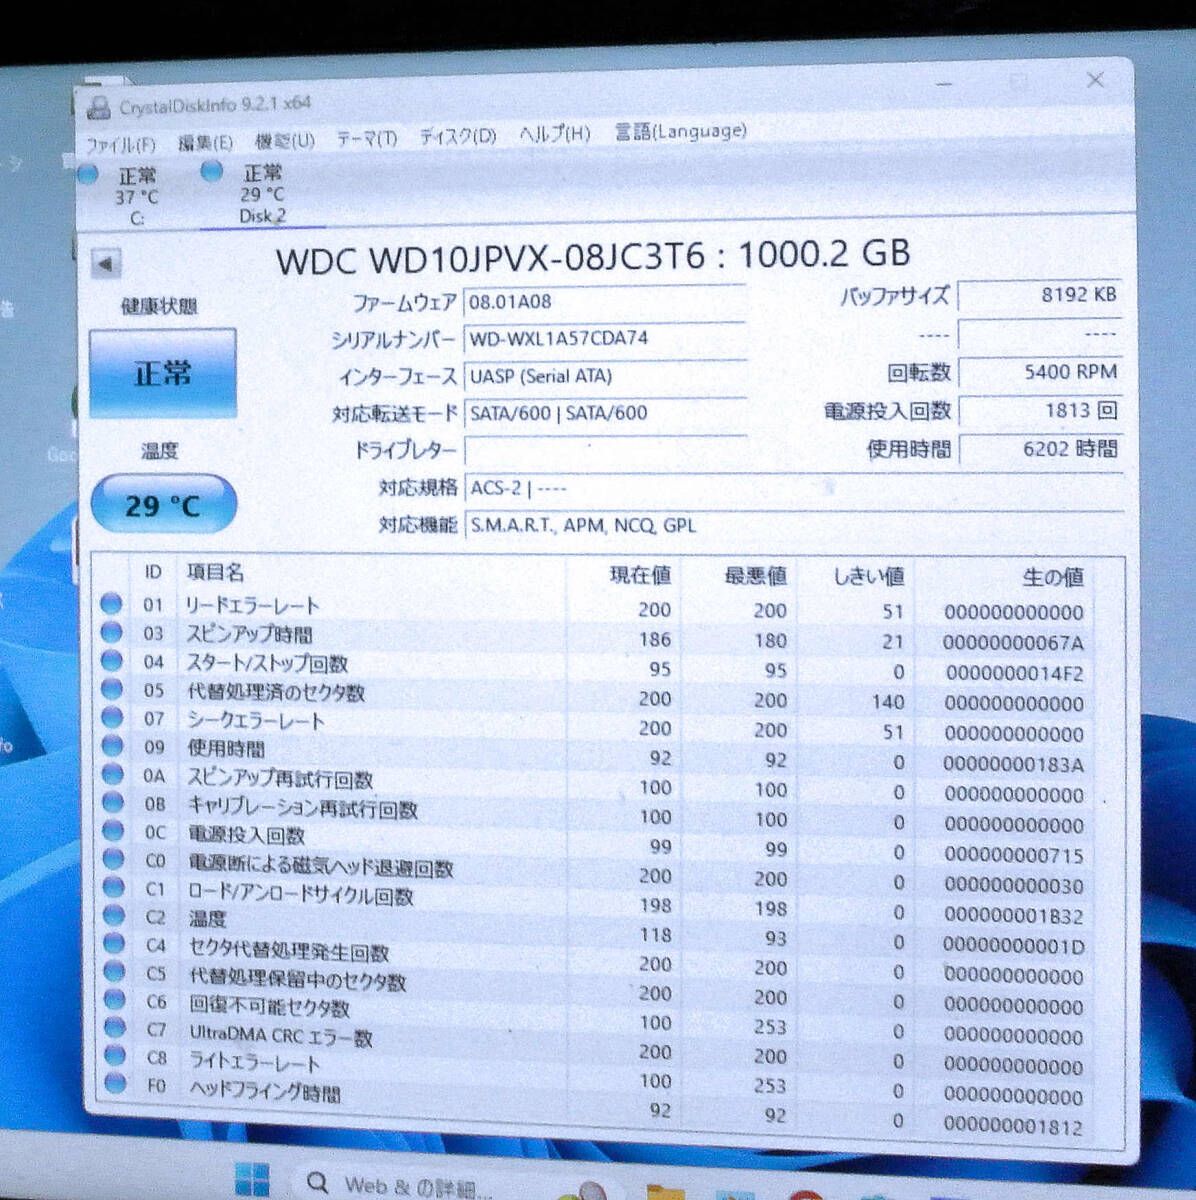This screenshot has width=1196, height=1200.
Task: Click the status dot for attribute 05
Action: click(111, 689)
